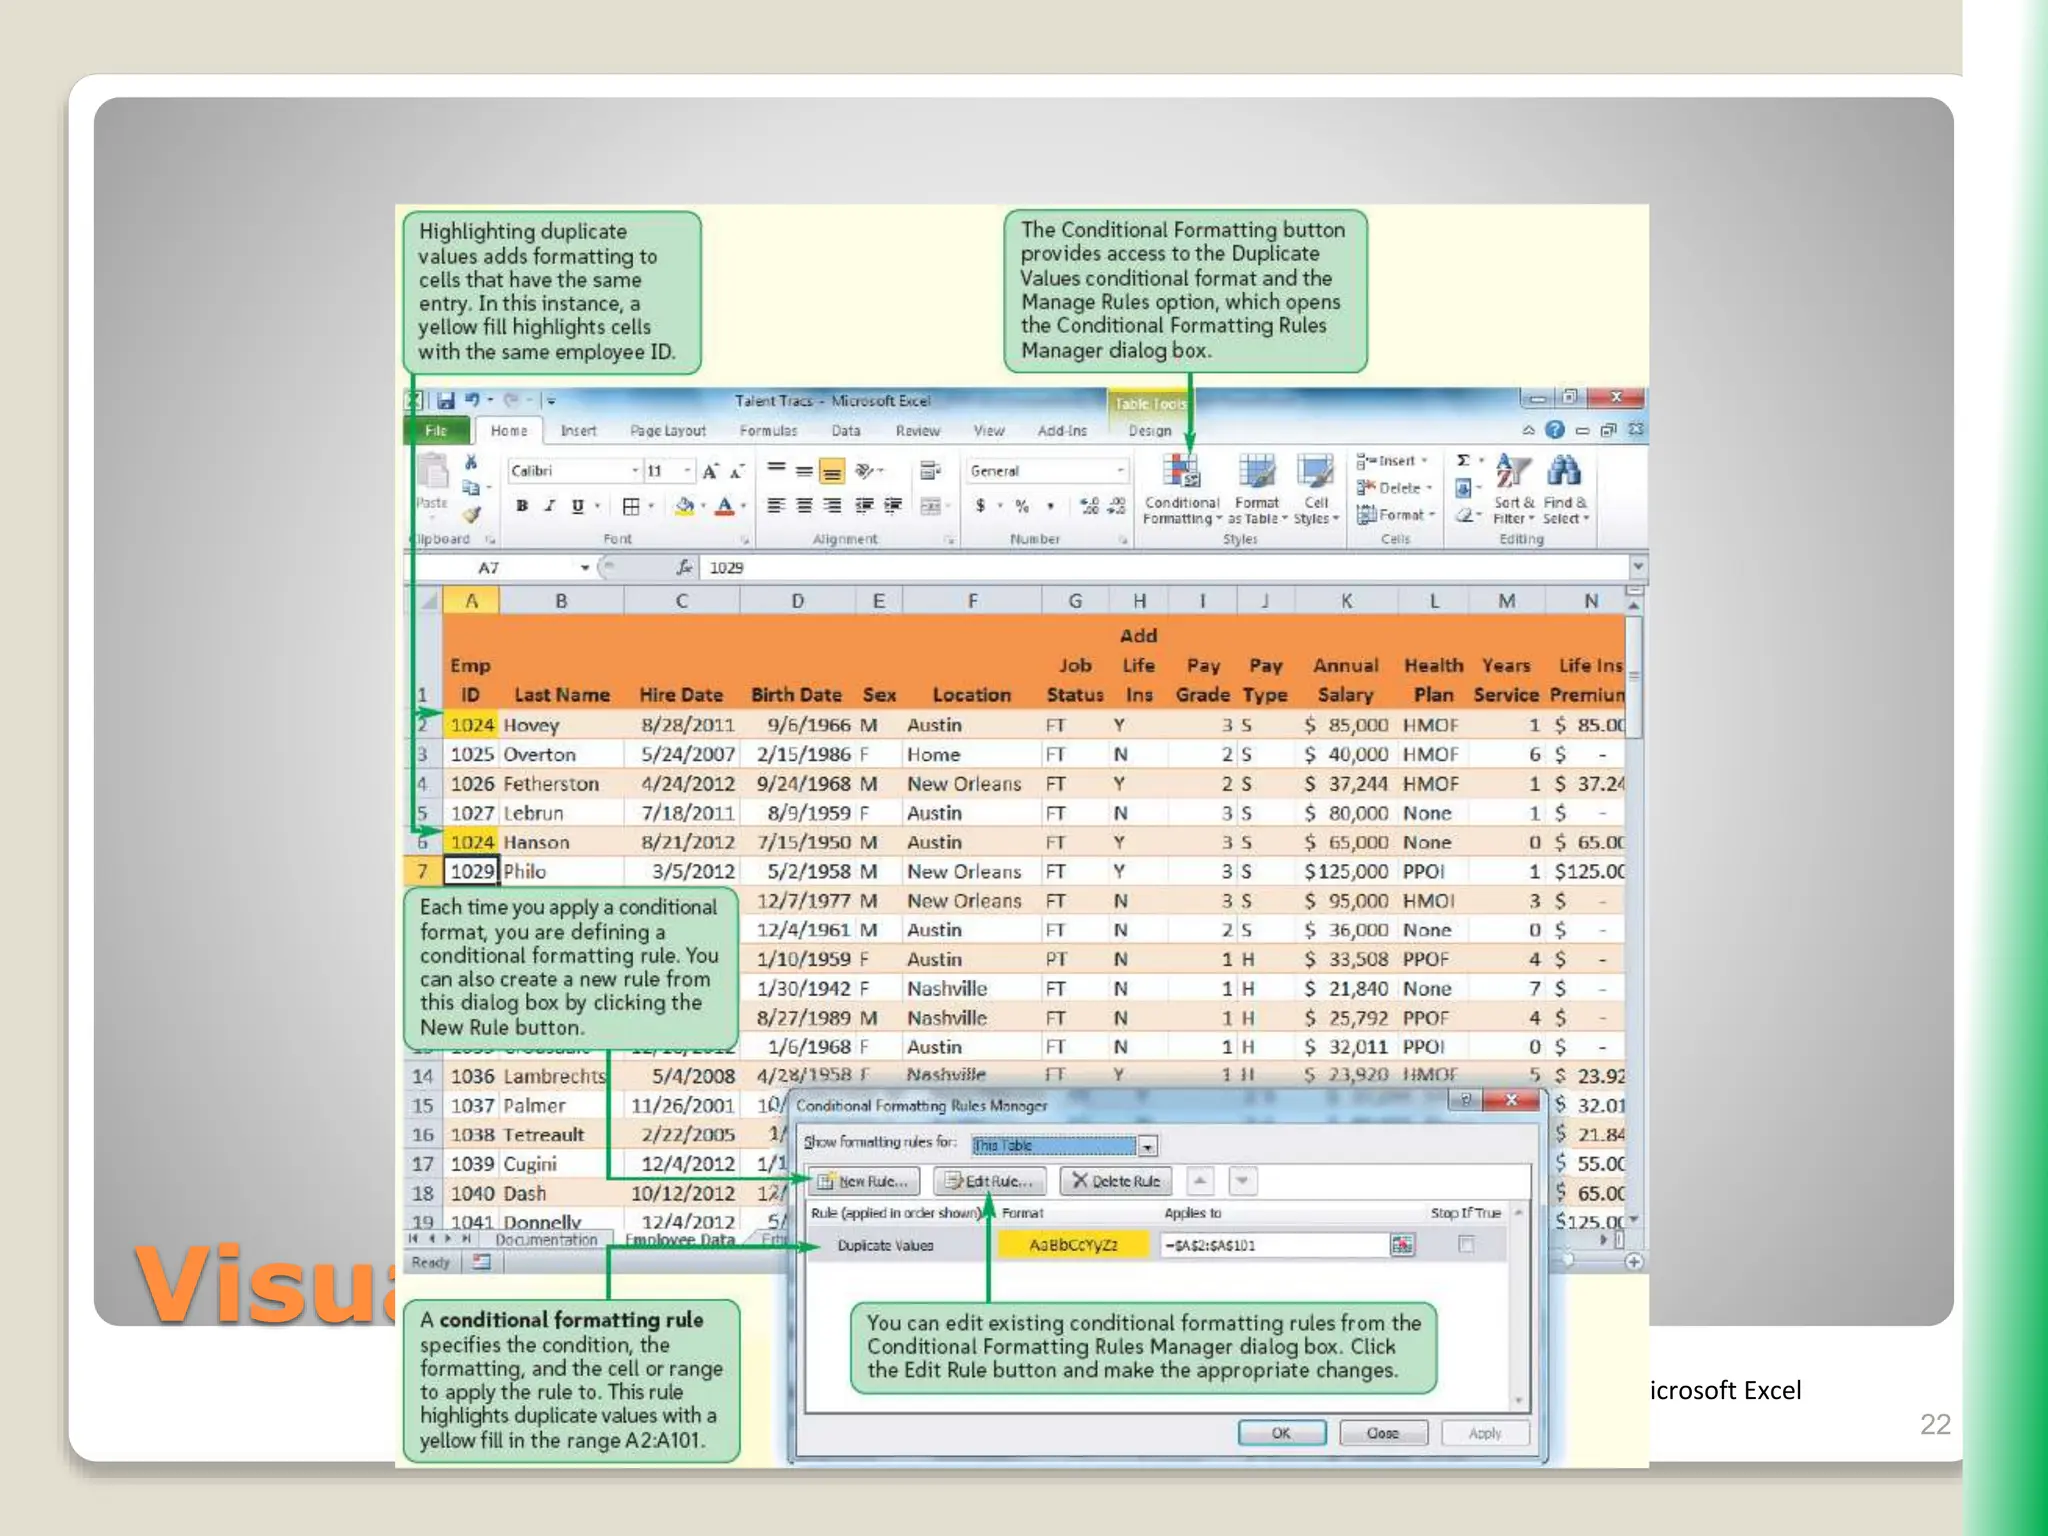Click the New Rule button
Image resolution: width=2048 pixels, height=1536 pixels.
[x=864, y=1181]
